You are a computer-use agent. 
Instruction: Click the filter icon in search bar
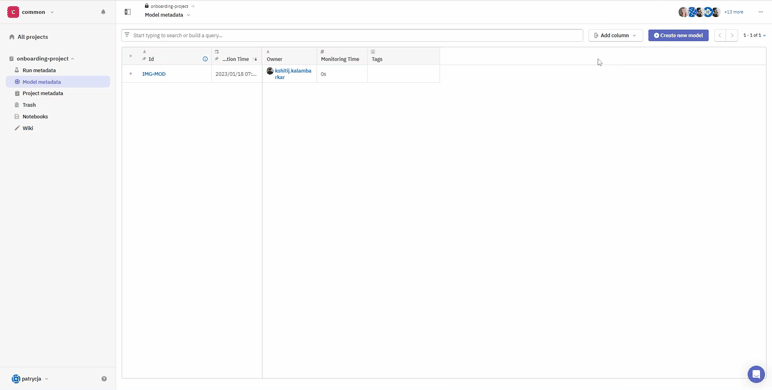127,35
